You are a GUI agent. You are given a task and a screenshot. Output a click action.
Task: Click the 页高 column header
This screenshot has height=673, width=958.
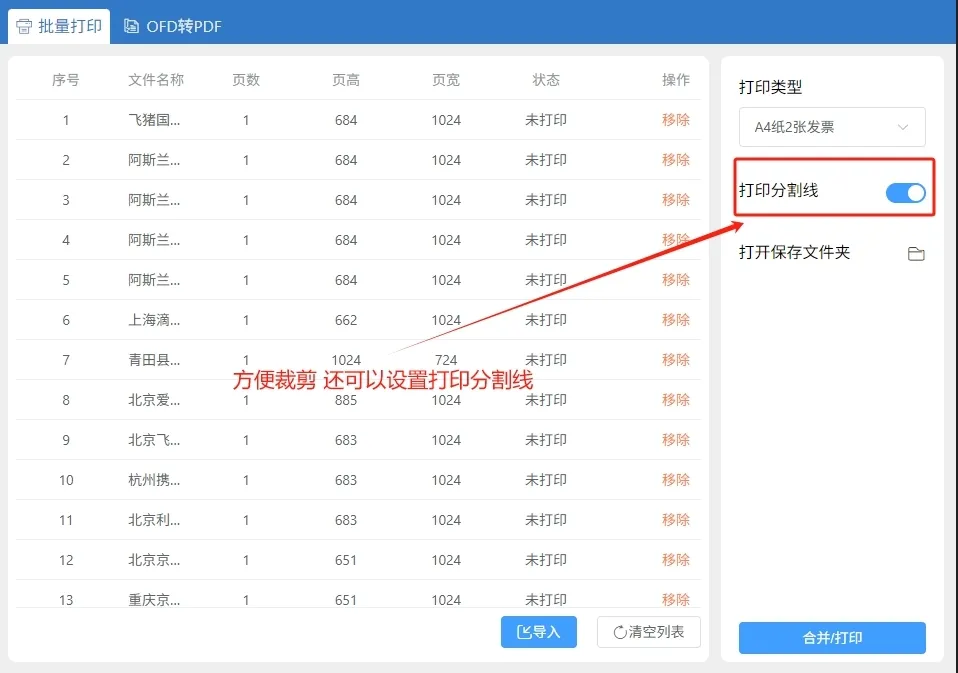click(346, 80)
